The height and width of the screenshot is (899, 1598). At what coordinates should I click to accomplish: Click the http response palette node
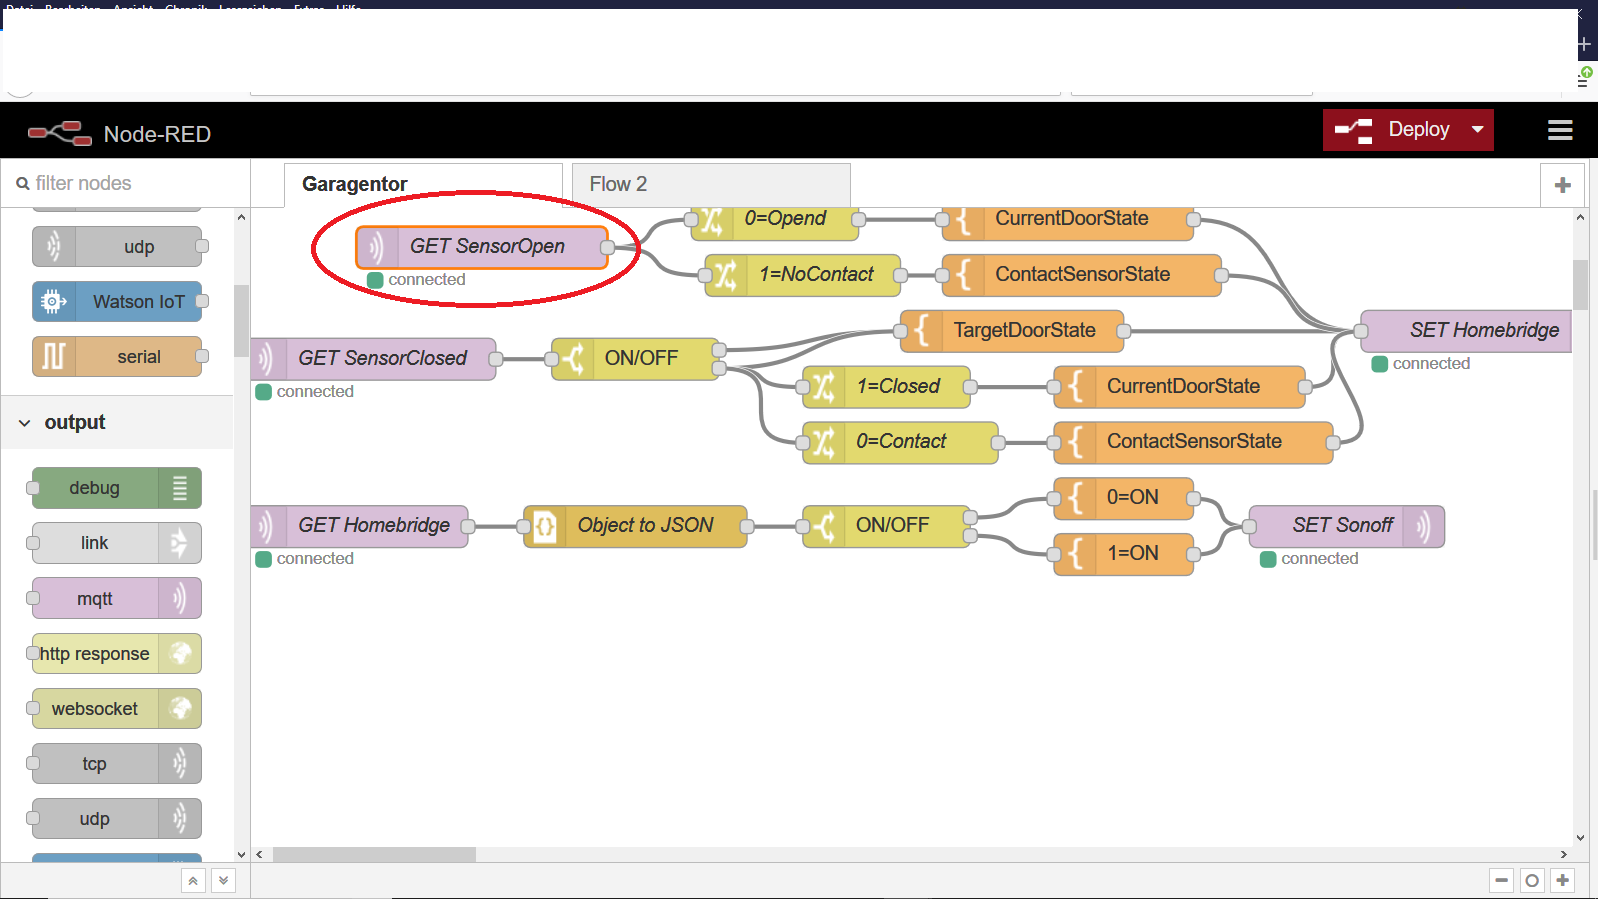116,654
